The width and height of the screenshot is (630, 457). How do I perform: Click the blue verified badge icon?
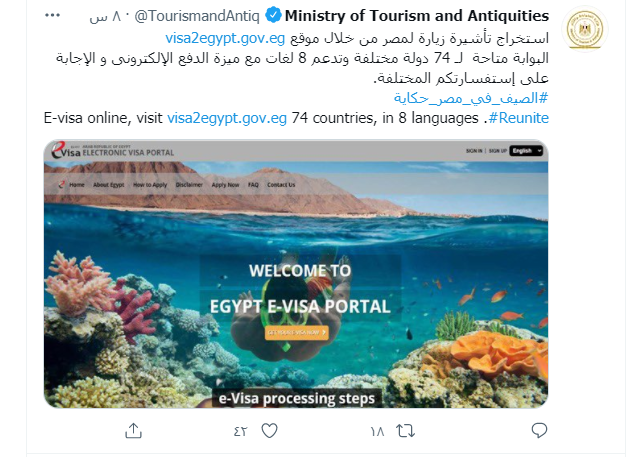pyautogui.click(x=273, y=16)
